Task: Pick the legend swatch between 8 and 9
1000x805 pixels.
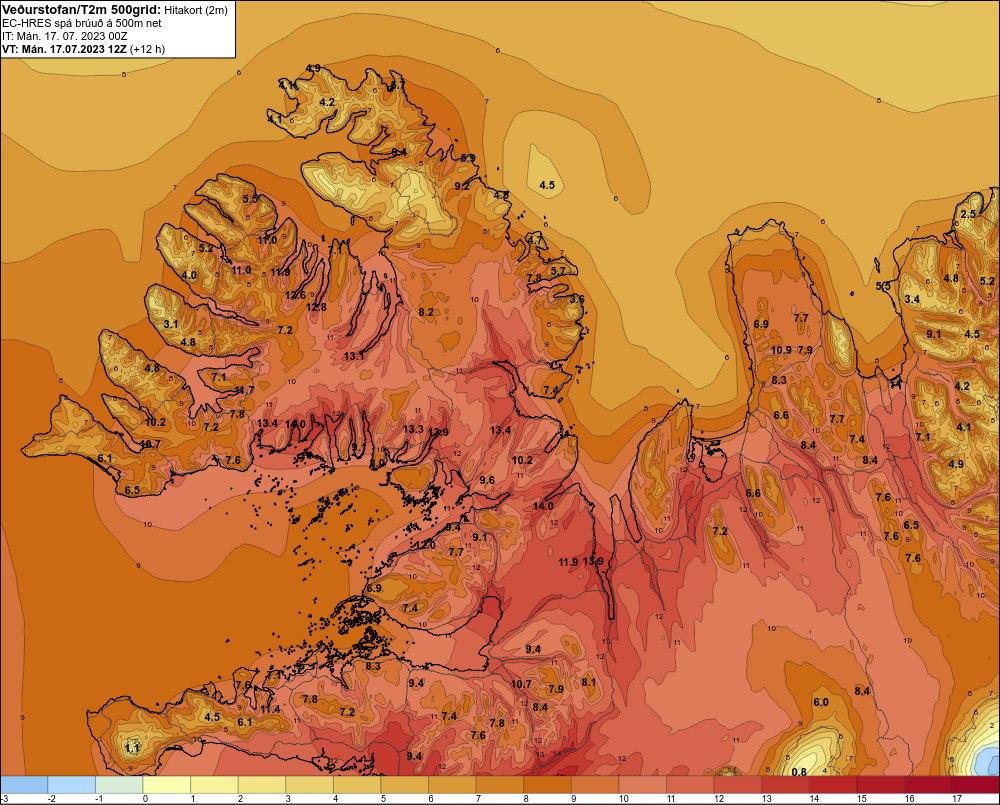Action: [547, 785]
